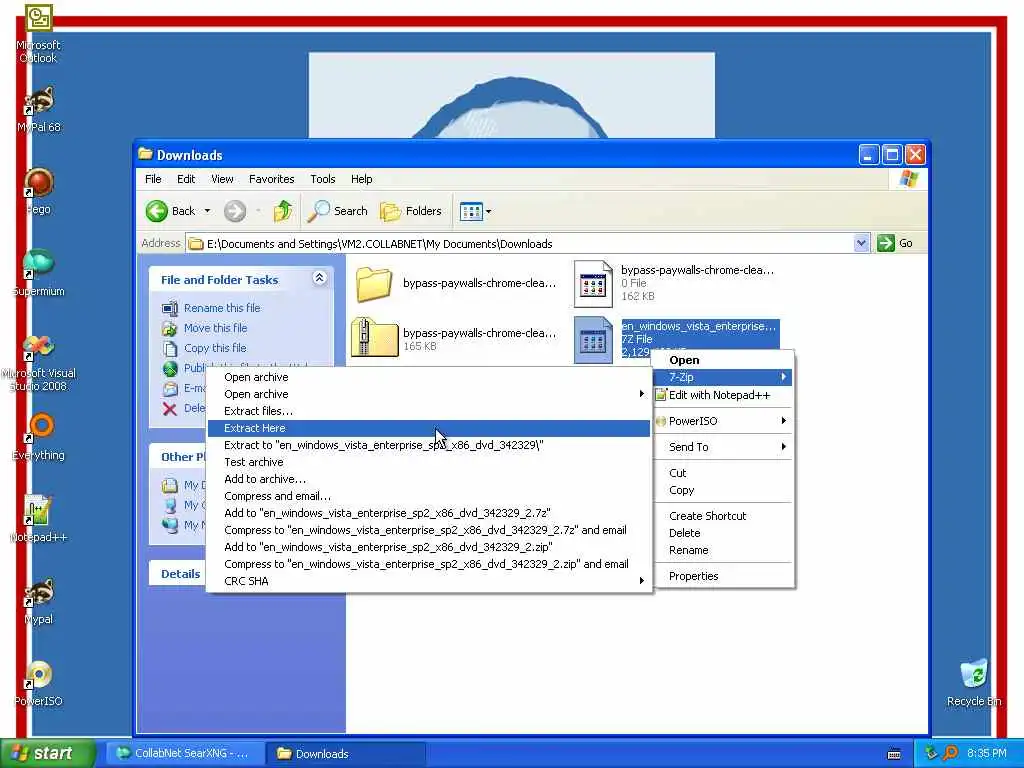This screenshot has height=768, width=1024.
Task: Switch to CollabNet SearXNG taskbar window
Action: 185,754
